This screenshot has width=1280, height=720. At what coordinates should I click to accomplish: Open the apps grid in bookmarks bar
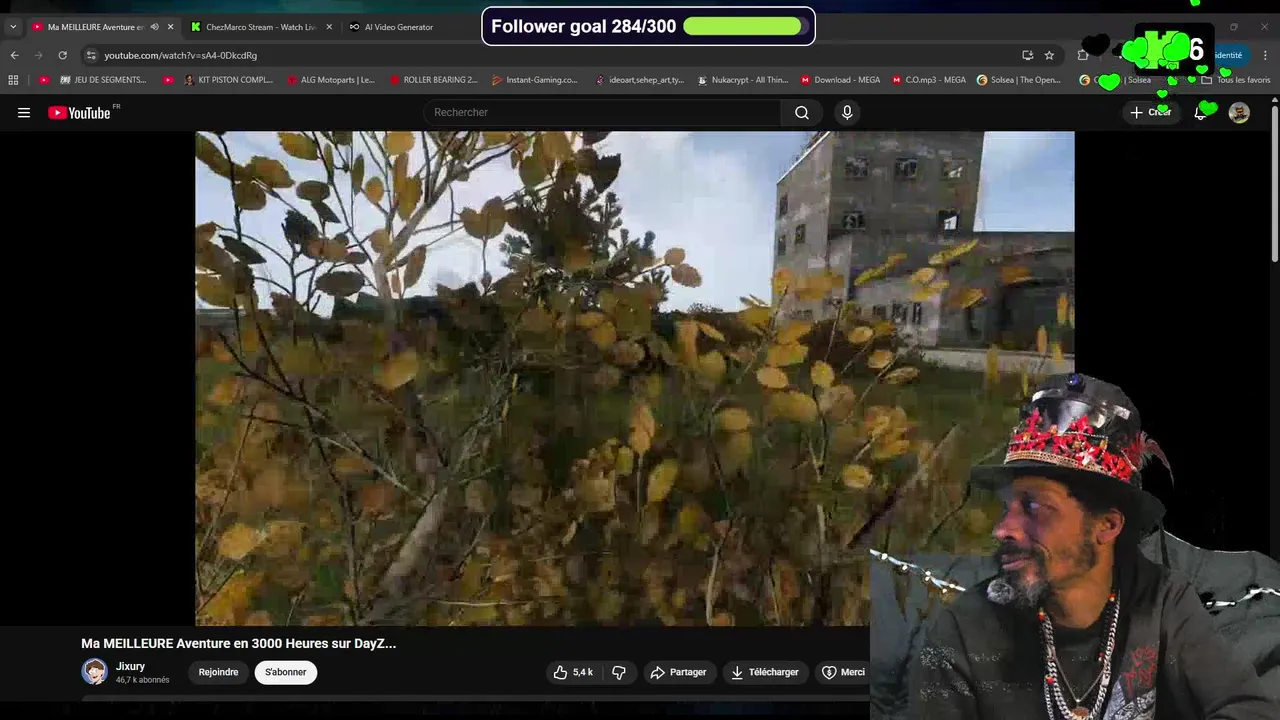point(13,80)
